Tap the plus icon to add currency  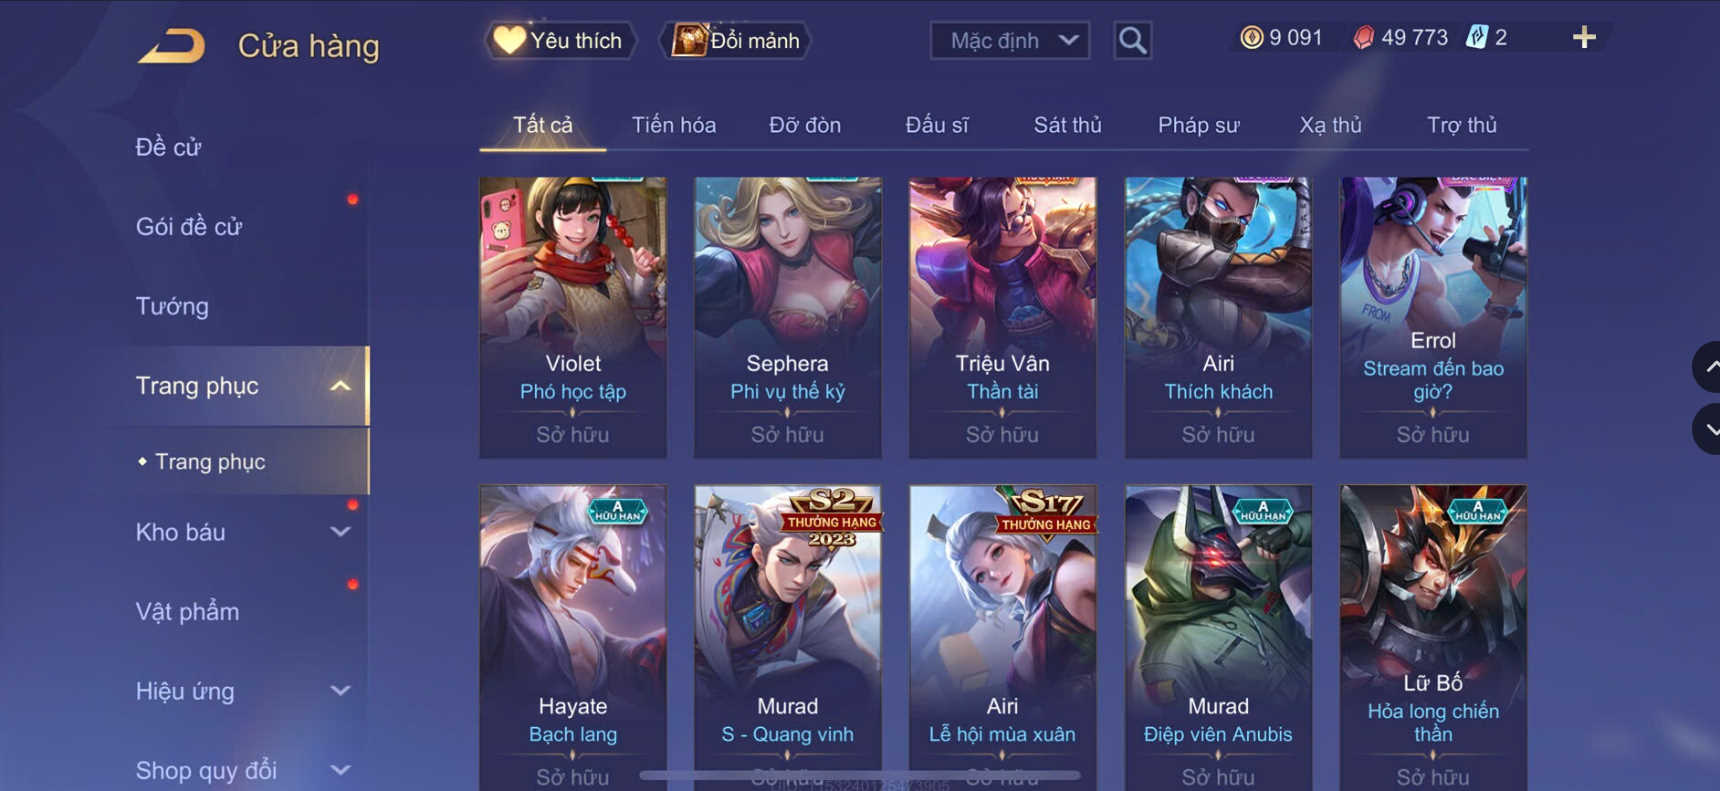coord(1584,38)
